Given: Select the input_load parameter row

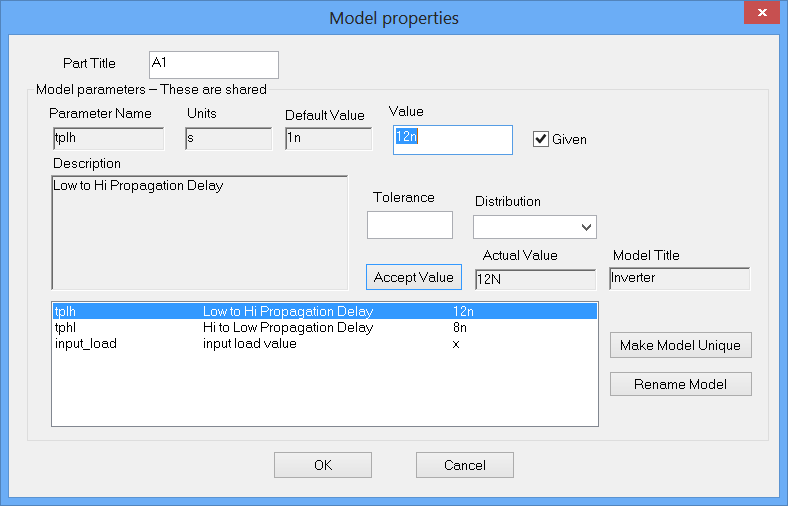Looking at the screenshot, I should click(x=324, y=344).
